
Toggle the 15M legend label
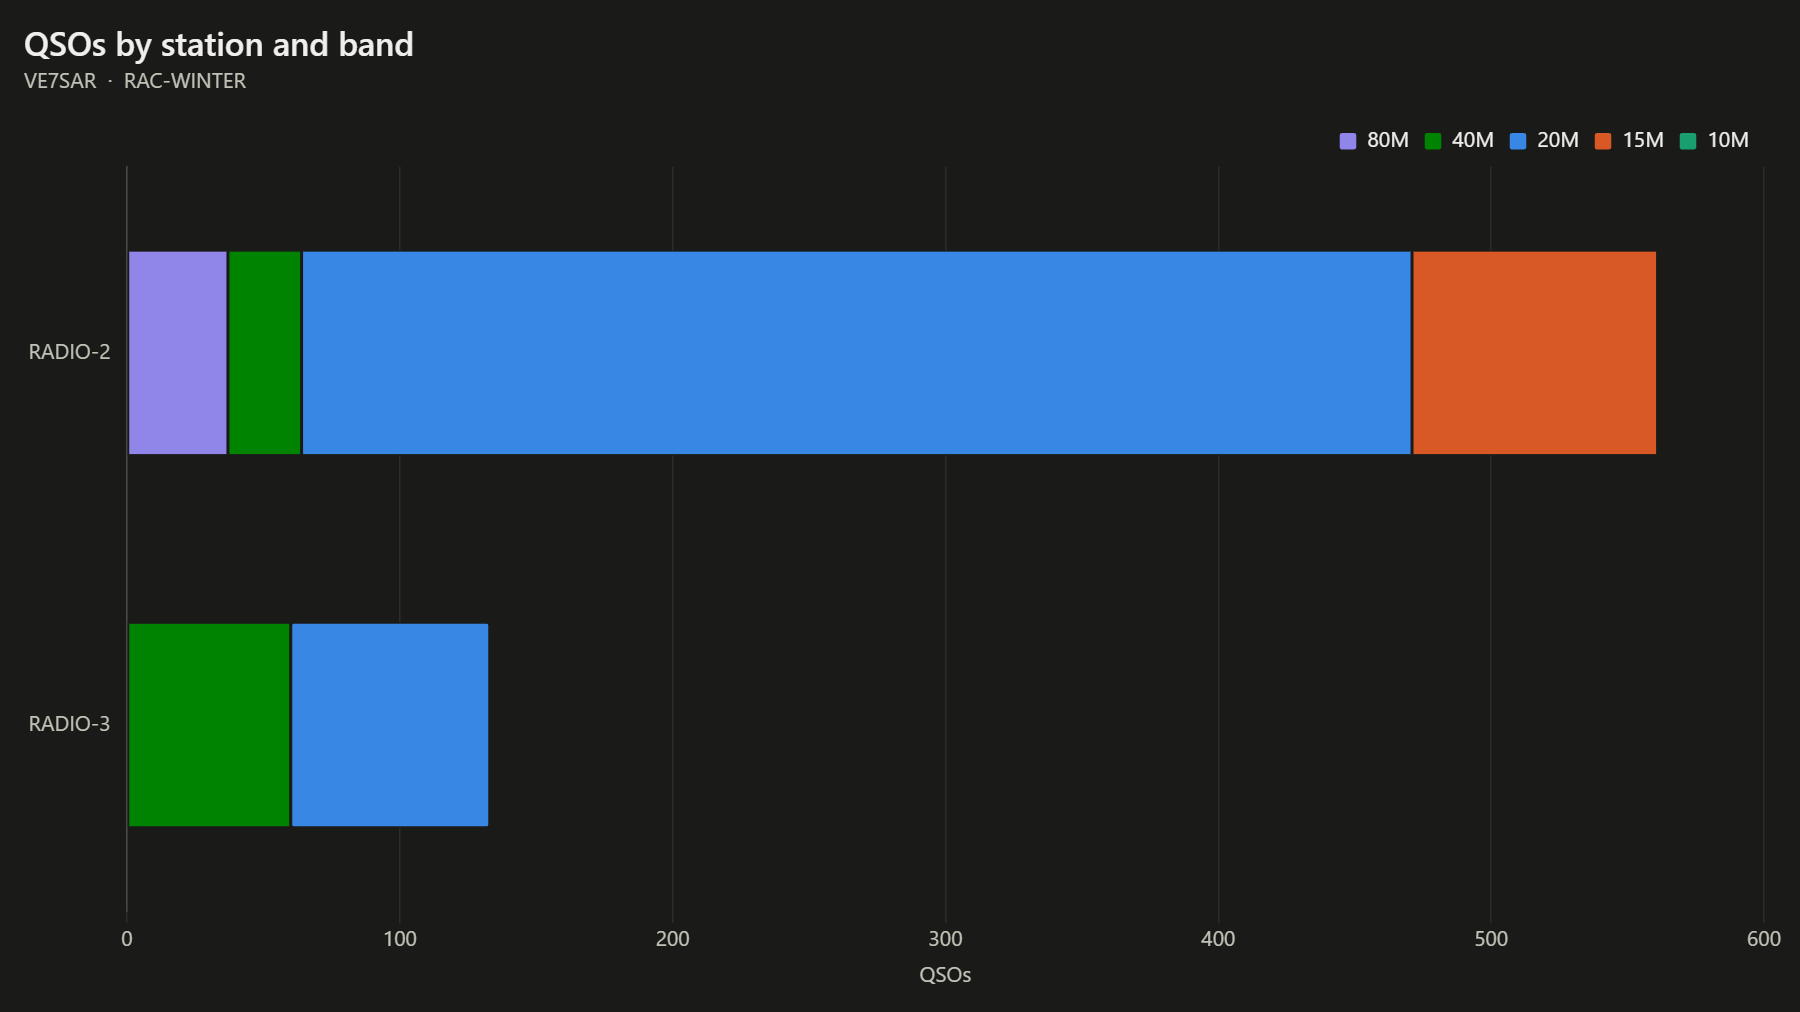coord(1643,140)
